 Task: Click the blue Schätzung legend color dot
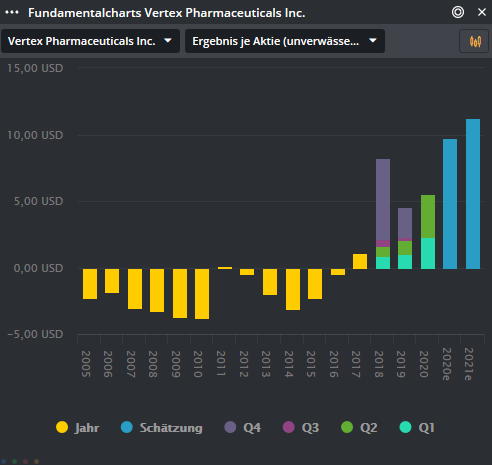pos(127,427)
